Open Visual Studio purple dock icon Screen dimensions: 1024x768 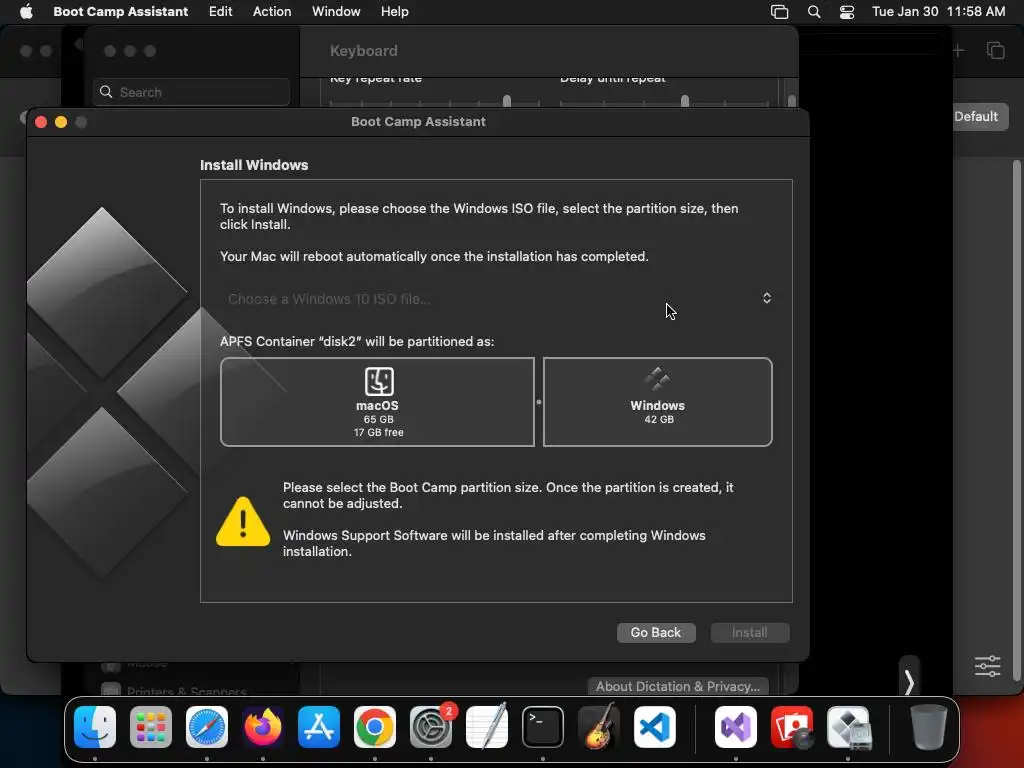coord(736,727)
